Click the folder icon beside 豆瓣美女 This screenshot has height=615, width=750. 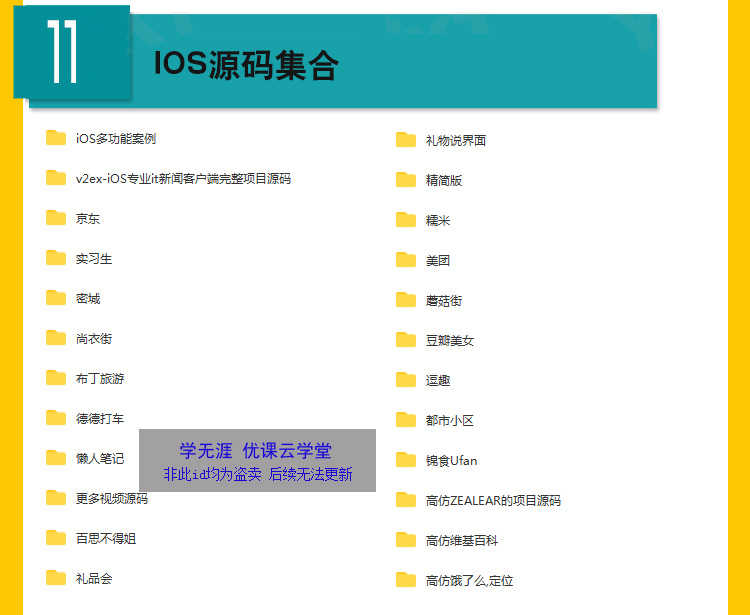tap(406, 340)
